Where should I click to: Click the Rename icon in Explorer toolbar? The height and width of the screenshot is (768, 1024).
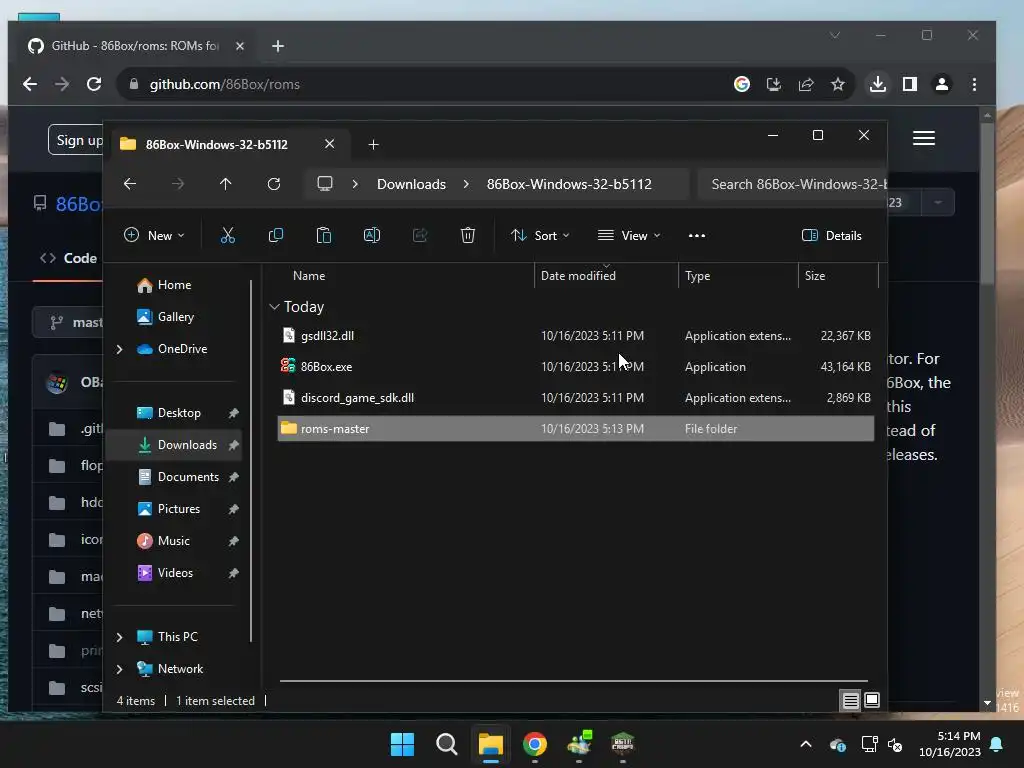tap(372, 236)
